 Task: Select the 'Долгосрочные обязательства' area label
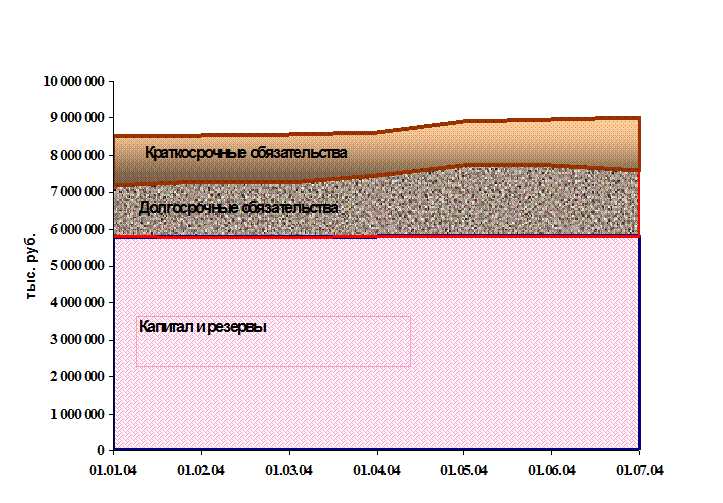[x=238, y=208]
